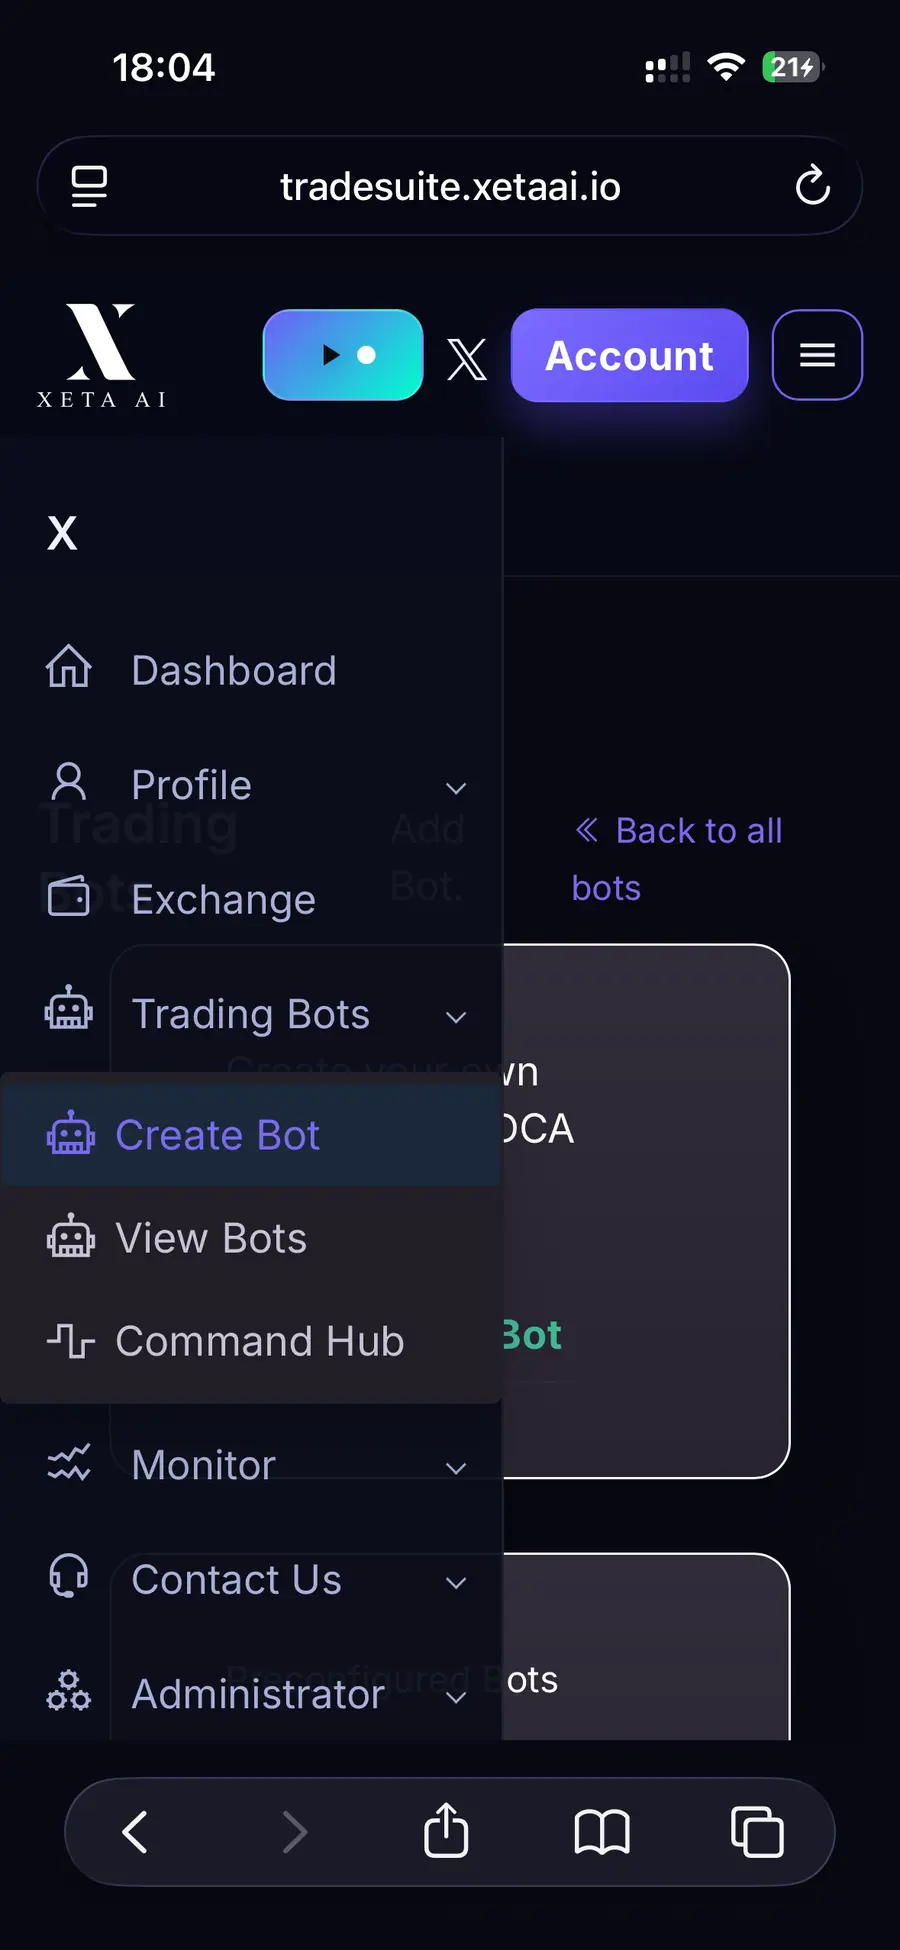Expand the Contact Us chevron
The height and width of the screenshot is (1950, 900).
pyautogui.click(x=456, y=1582)
